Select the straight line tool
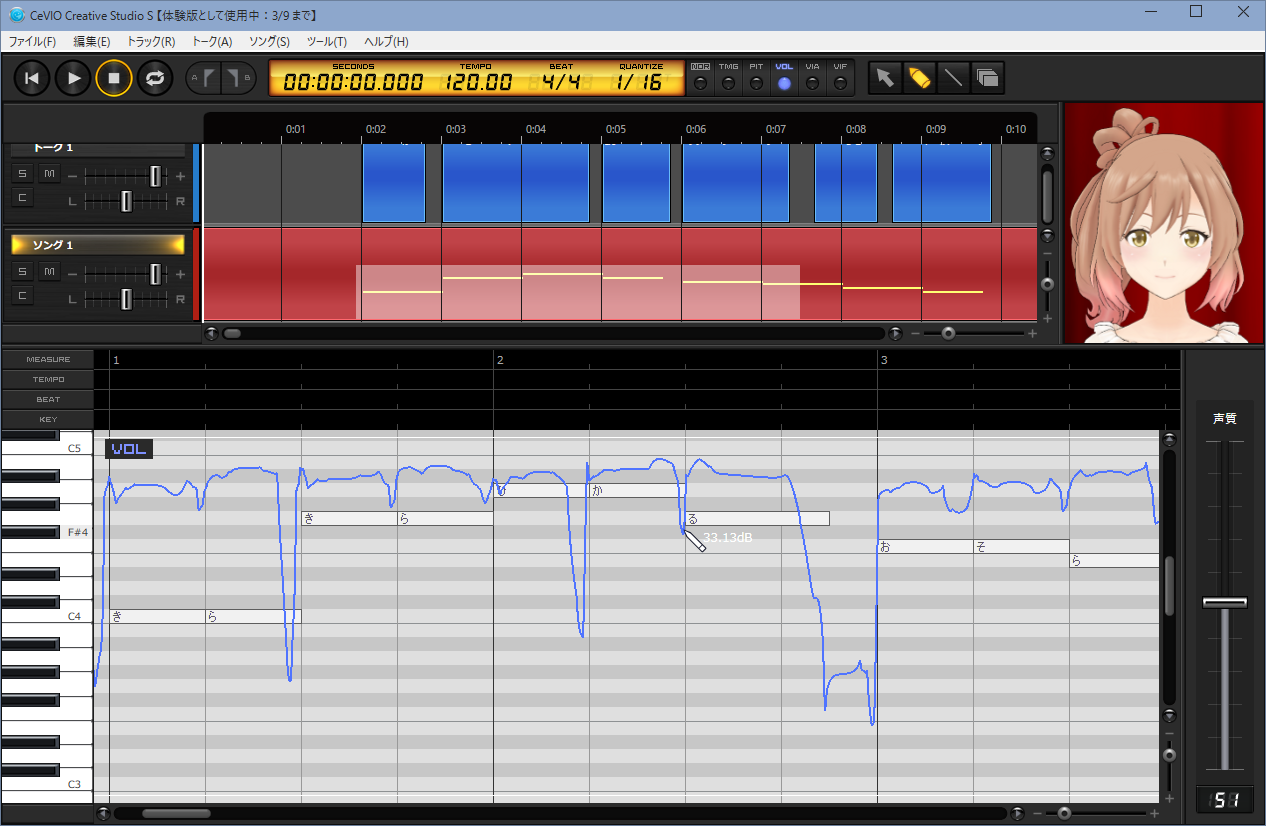The width and height of the screenshot is (1266, 826). [953, 78]
